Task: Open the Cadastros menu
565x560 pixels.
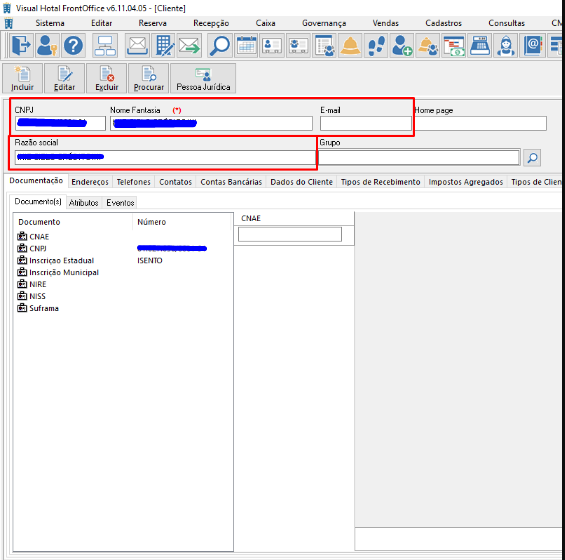Action: [443, 23]
